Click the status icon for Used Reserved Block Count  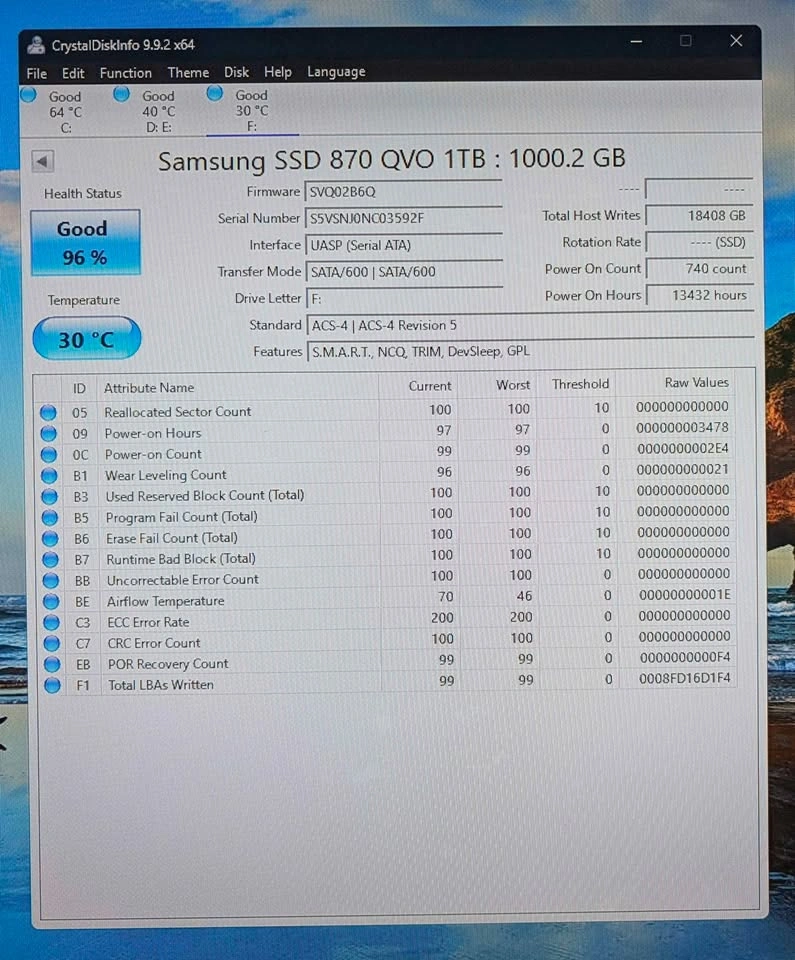[50, 497]
